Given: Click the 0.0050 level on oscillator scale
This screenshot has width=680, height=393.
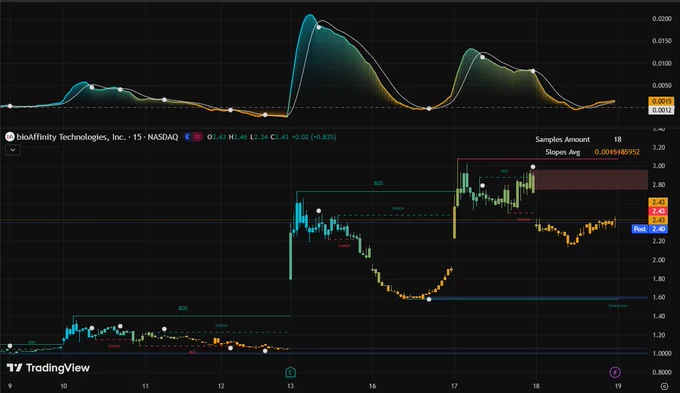Looking at the screenshot, I should 662,85.
